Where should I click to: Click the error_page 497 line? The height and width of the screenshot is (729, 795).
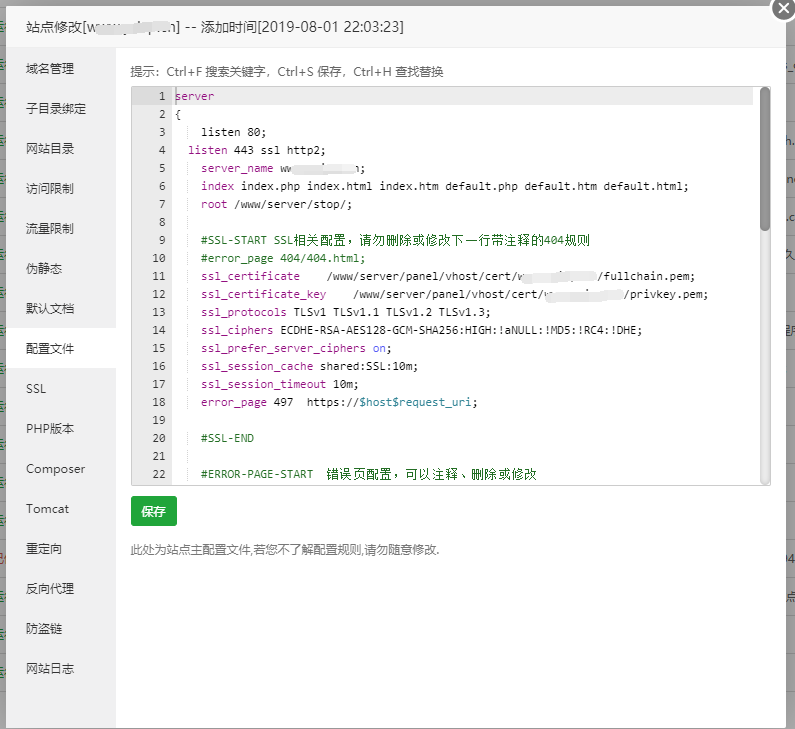[339, 402]
